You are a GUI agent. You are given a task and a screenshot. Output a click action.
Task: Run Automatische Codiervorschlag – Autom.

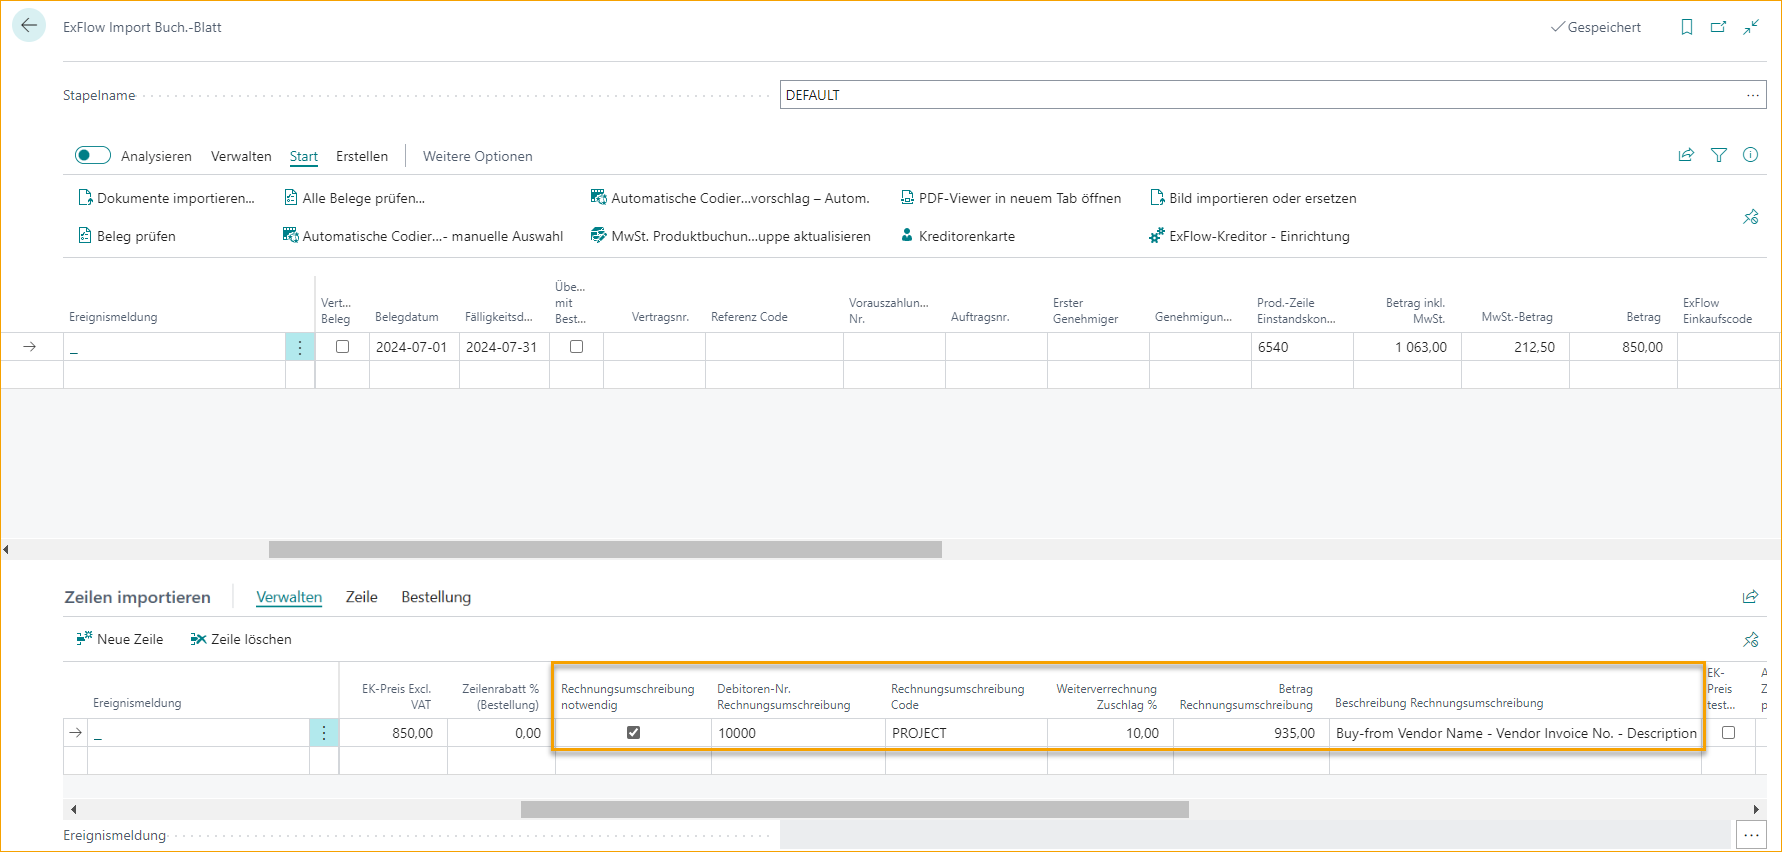coord(730,198)
